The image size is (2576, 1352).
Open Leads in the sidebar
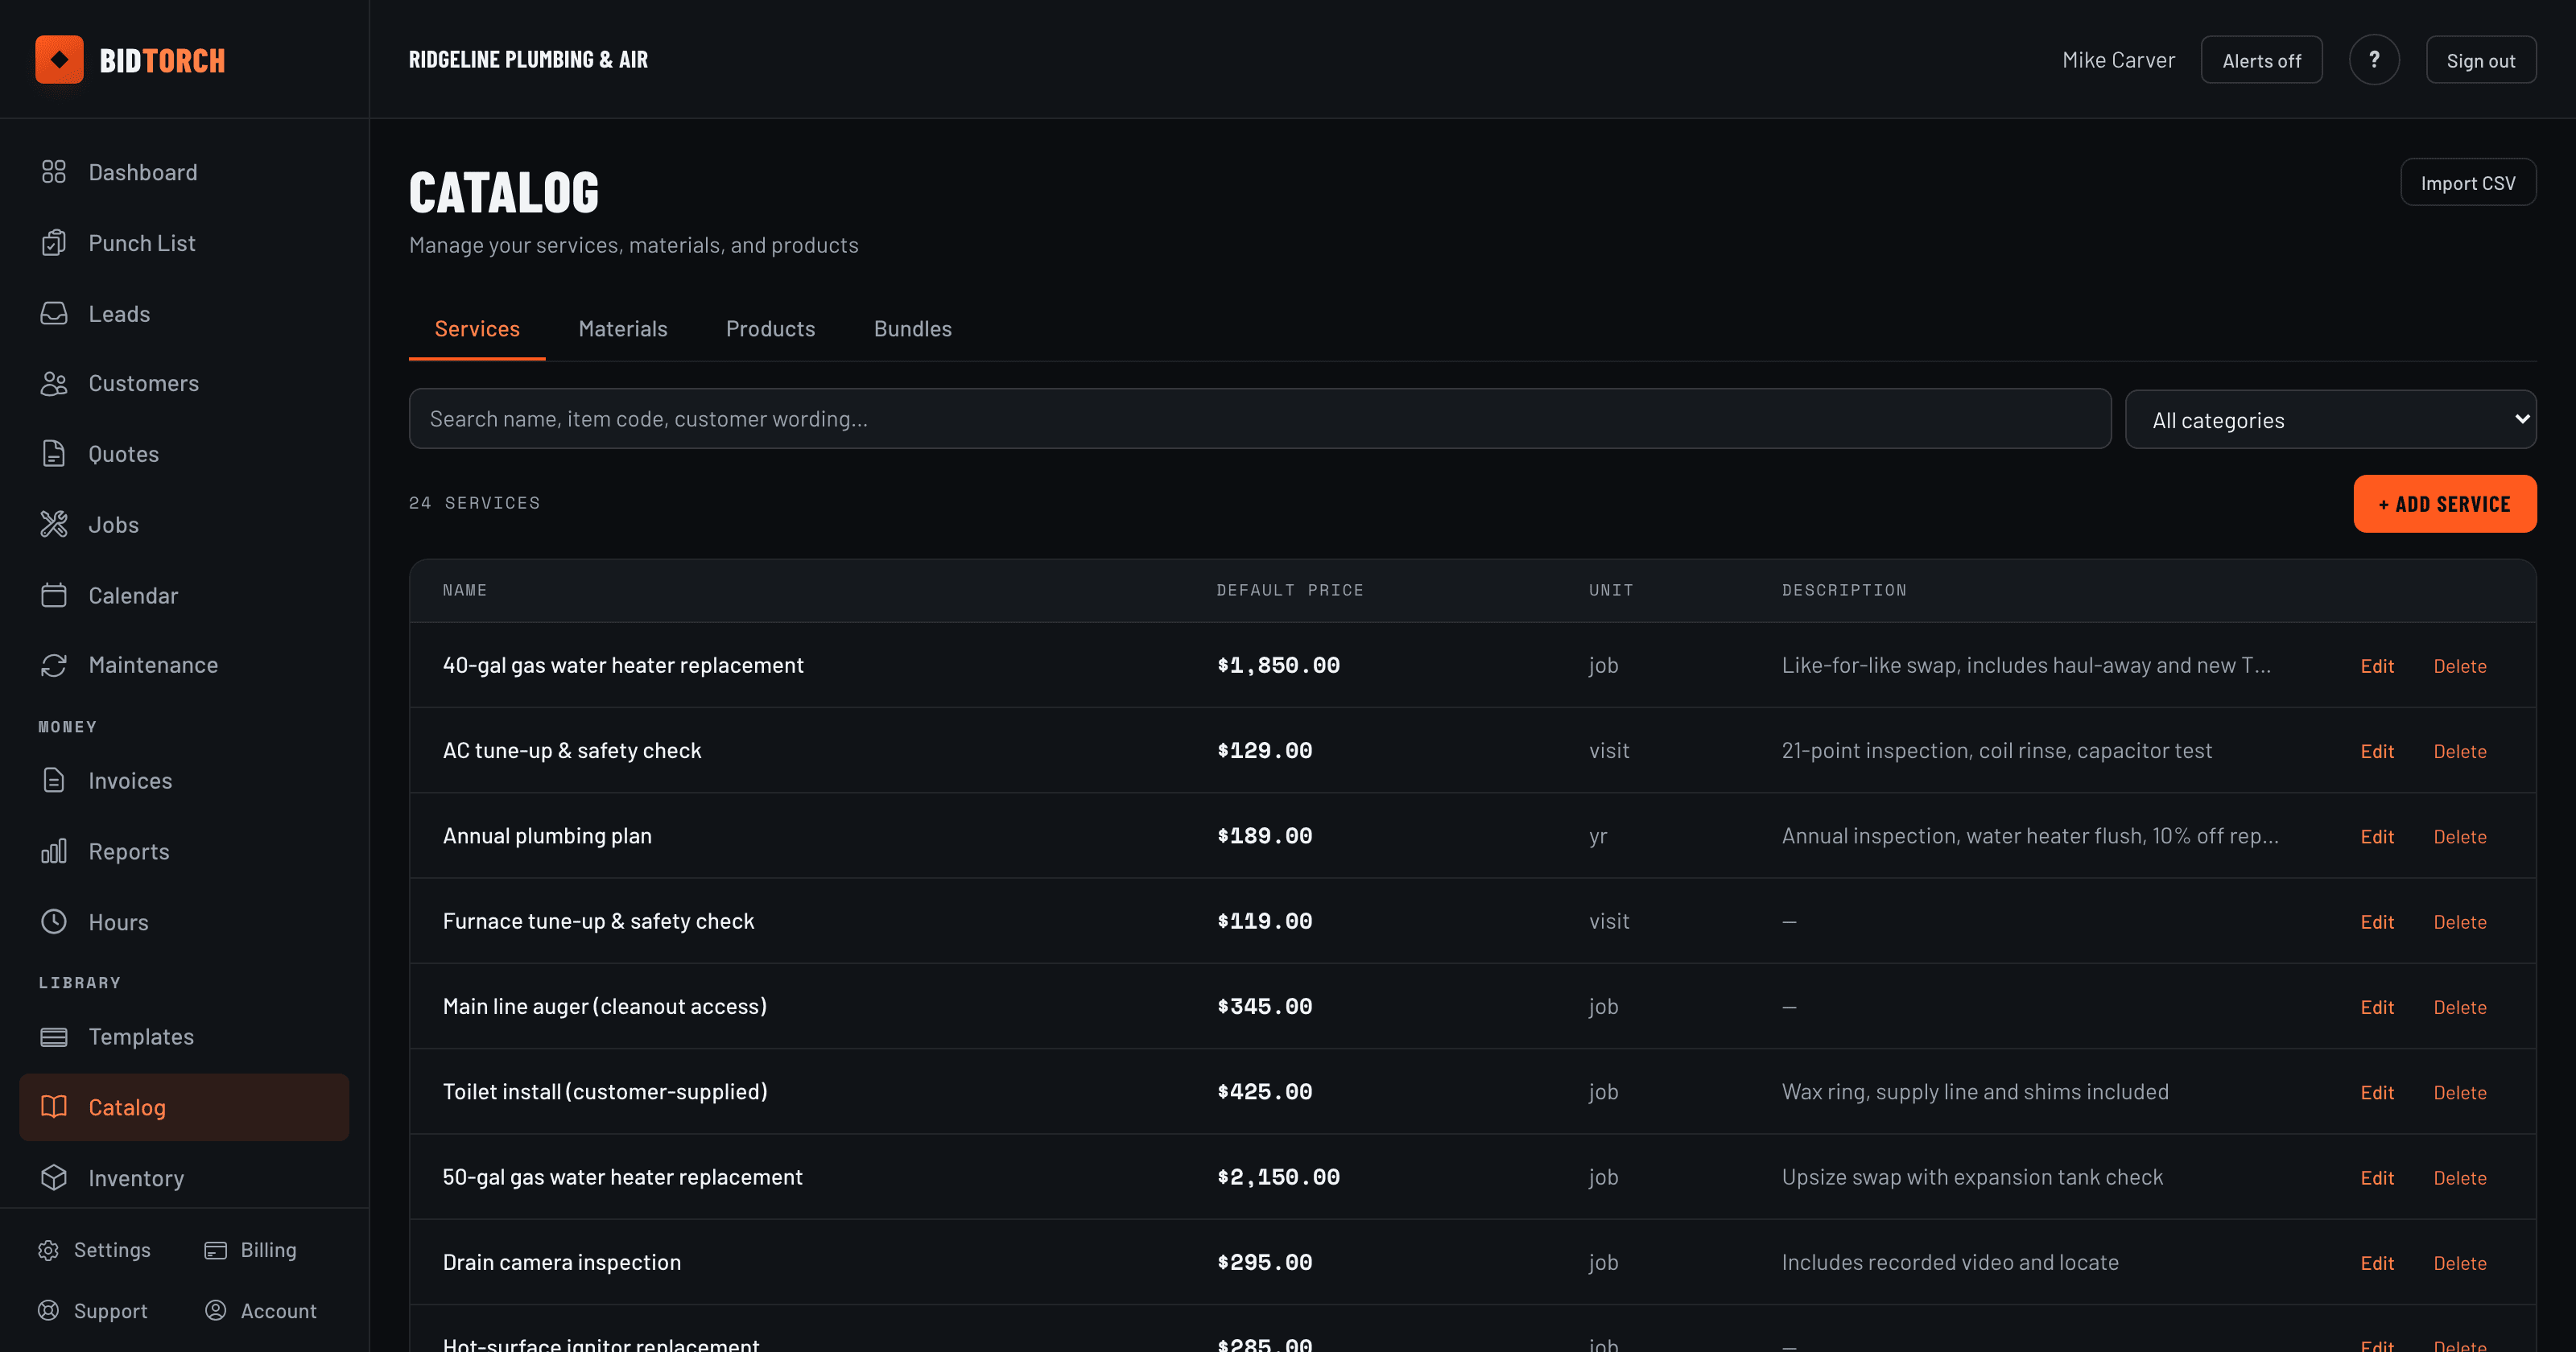pos(184,314)
